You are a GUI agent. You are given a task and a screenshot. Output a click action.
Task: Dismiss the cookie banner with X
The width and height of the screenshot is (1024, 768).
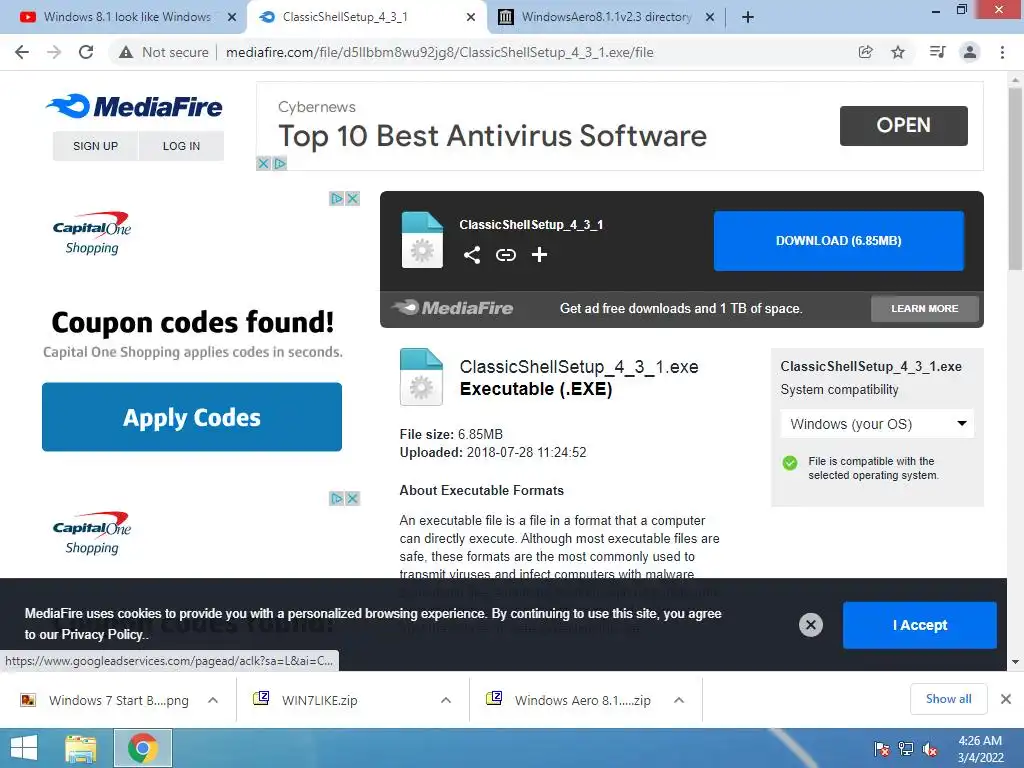pyautogui.click(x=810, y=625)
